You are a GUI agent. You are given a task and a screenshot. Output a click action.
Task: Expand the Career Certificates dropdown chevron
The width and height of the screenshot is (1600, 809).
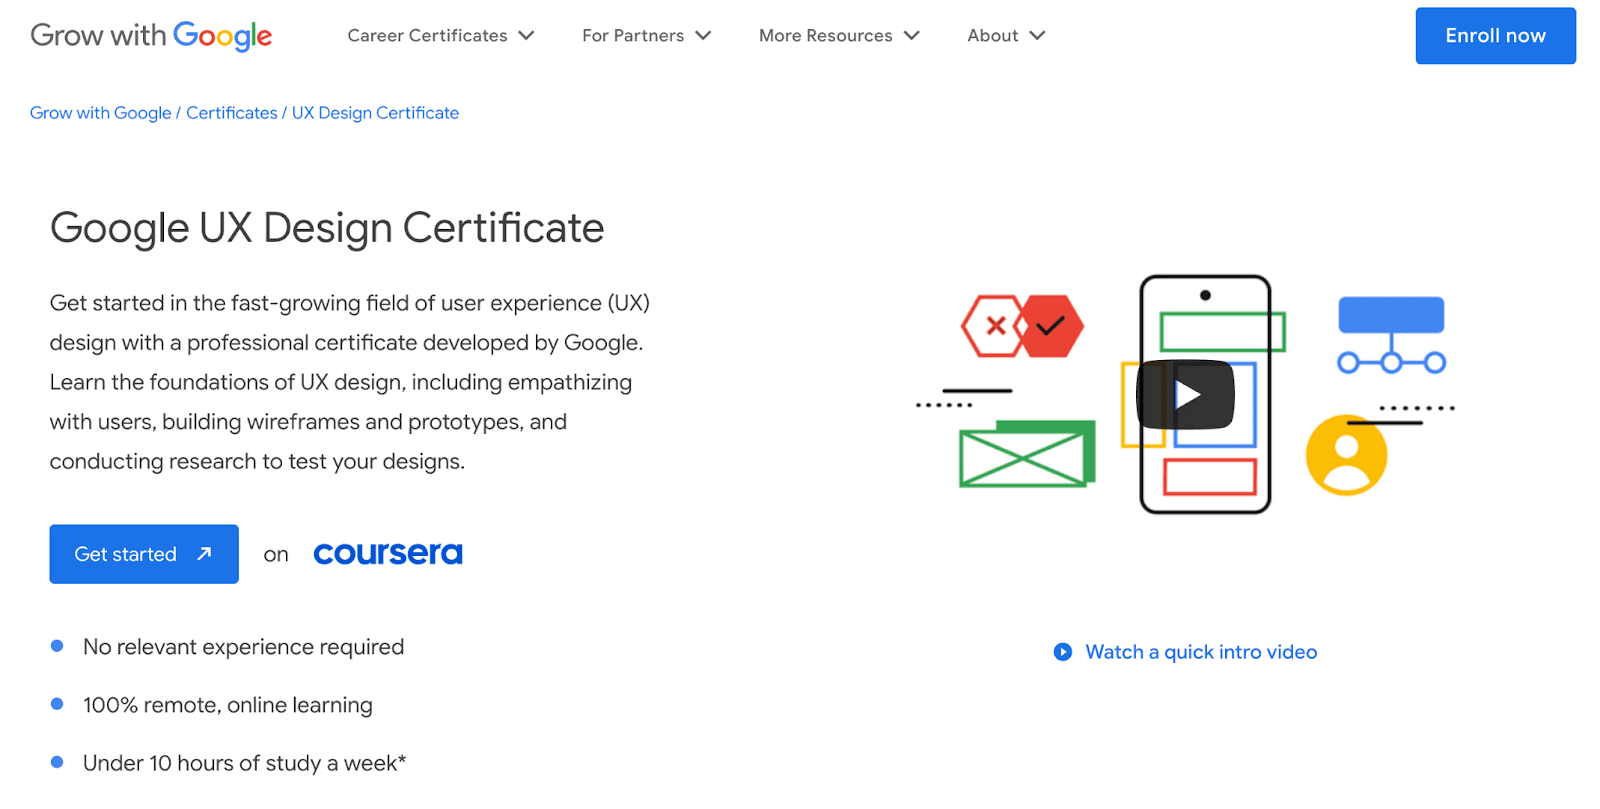(x=527, y=36)
